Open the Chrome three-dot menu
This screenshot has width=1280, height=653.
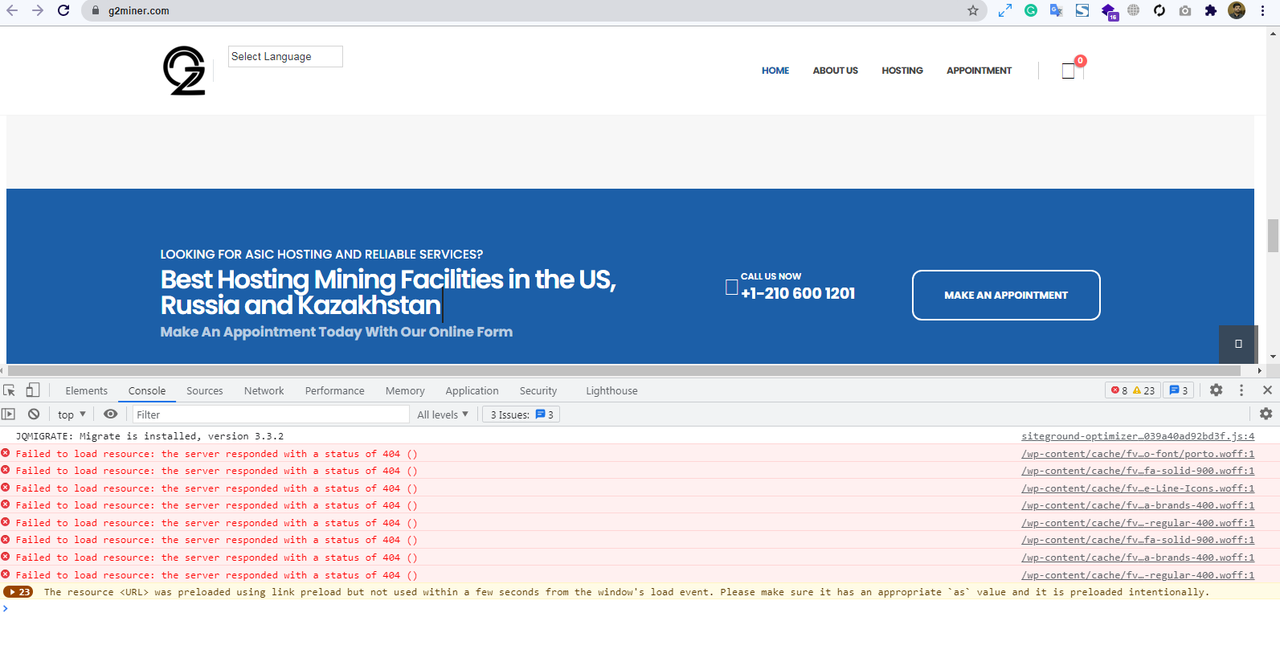click(x=1265, y=10)
